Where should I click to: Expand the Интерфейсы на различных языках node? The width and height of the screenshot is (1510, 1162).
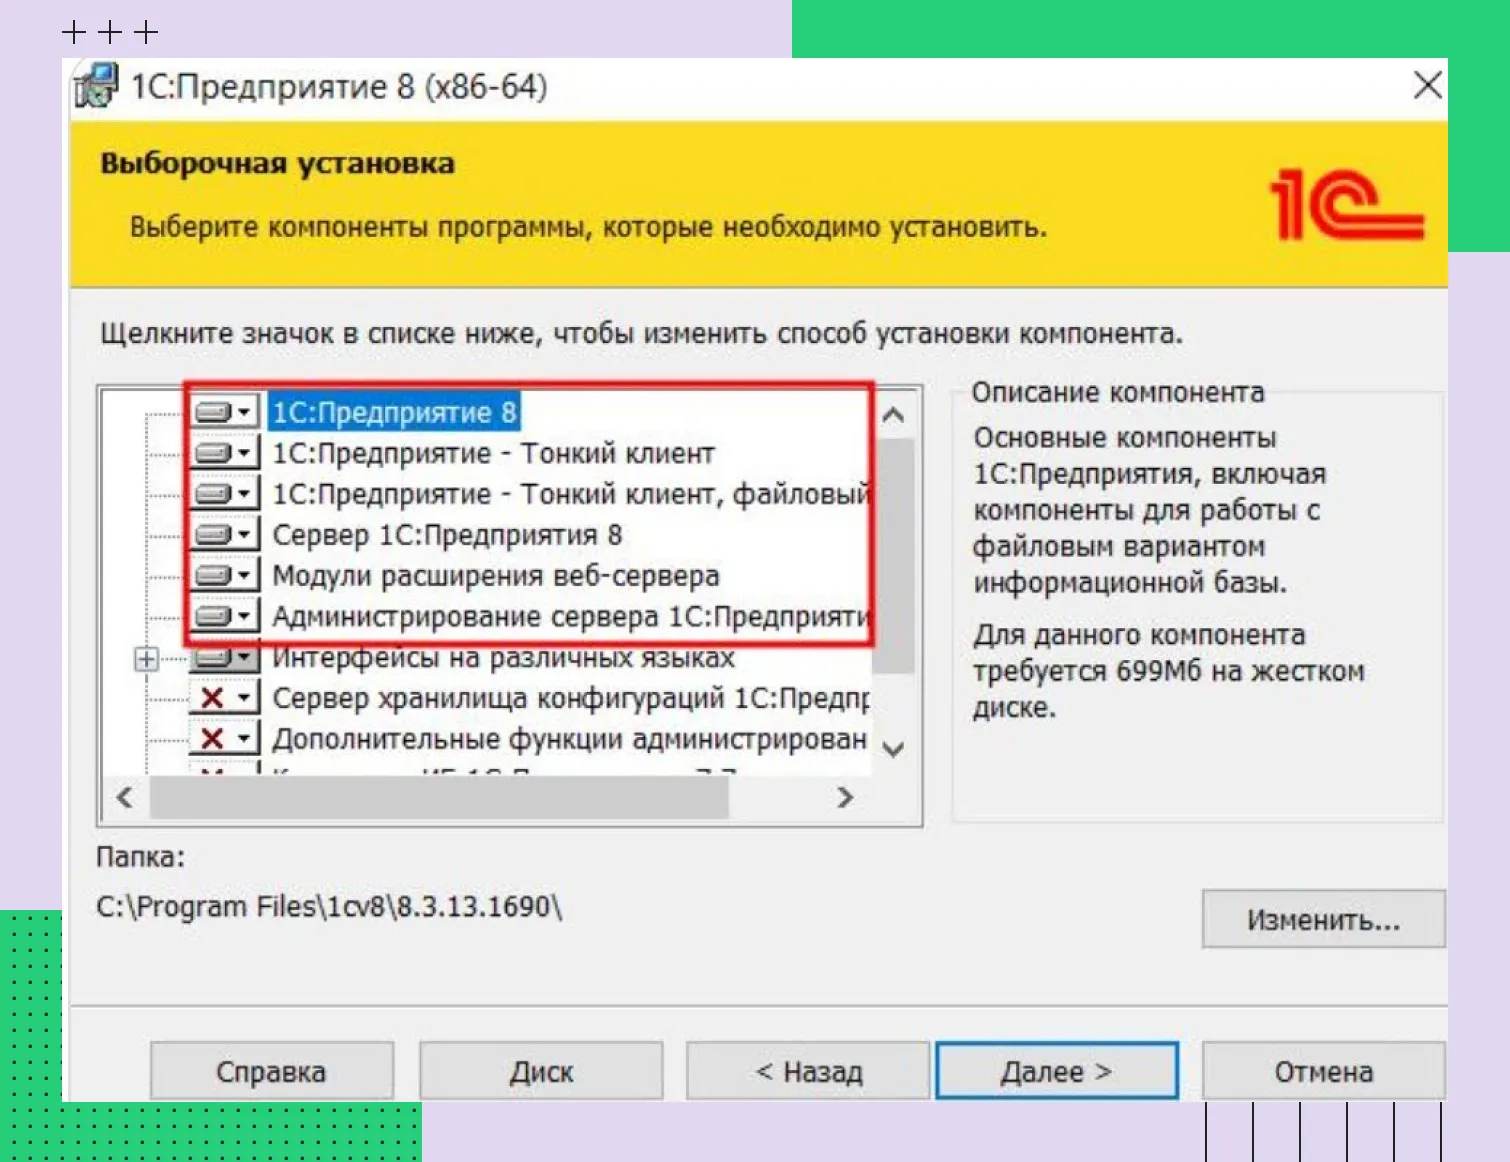pos(146,659)
